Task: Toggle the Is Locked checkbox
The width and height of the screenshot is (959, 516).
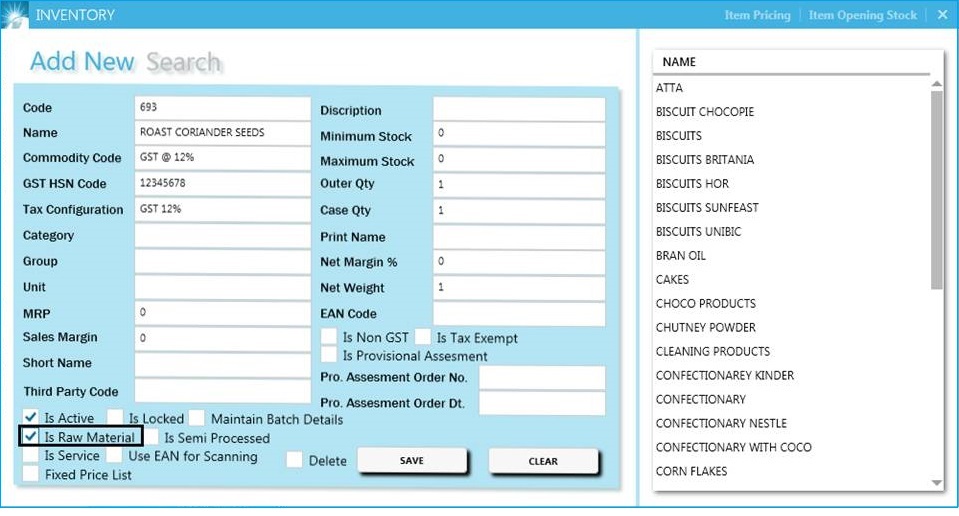Action: (115, 418)
